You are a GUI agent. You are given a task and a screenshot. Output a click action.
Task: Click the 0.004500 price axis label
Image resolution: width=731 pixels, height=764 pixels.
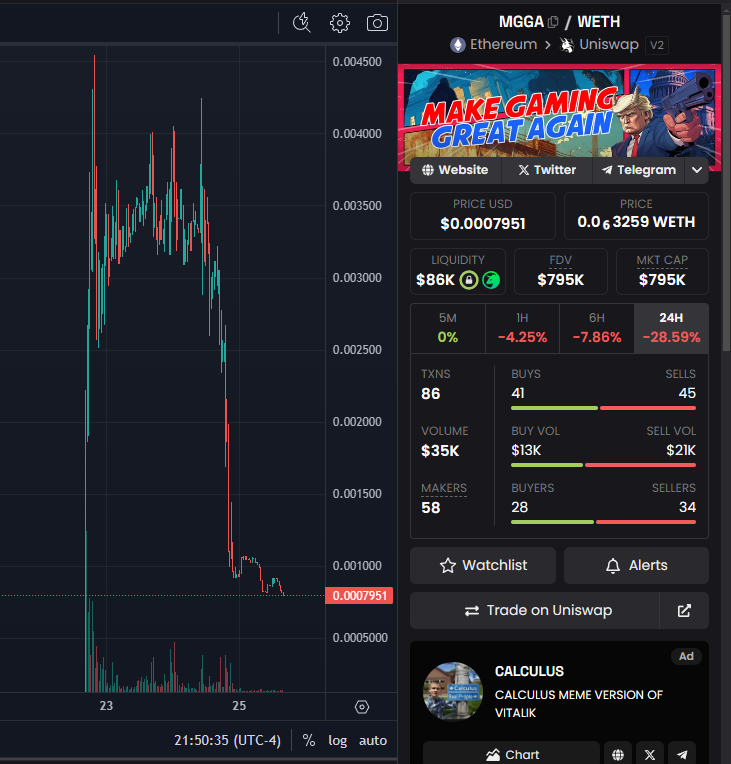pyautogui.click(x=357, y=62)
